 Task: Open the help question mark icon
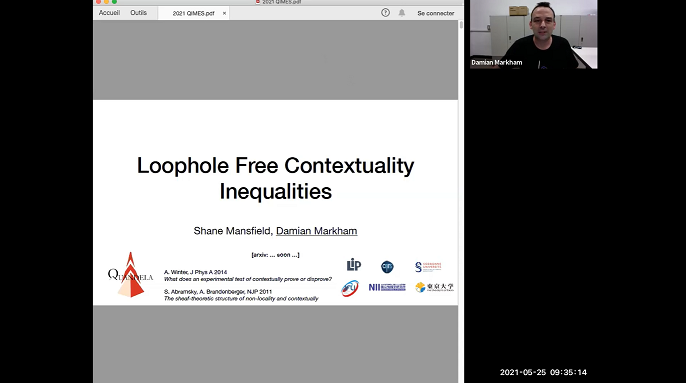(x=385, y=13)
